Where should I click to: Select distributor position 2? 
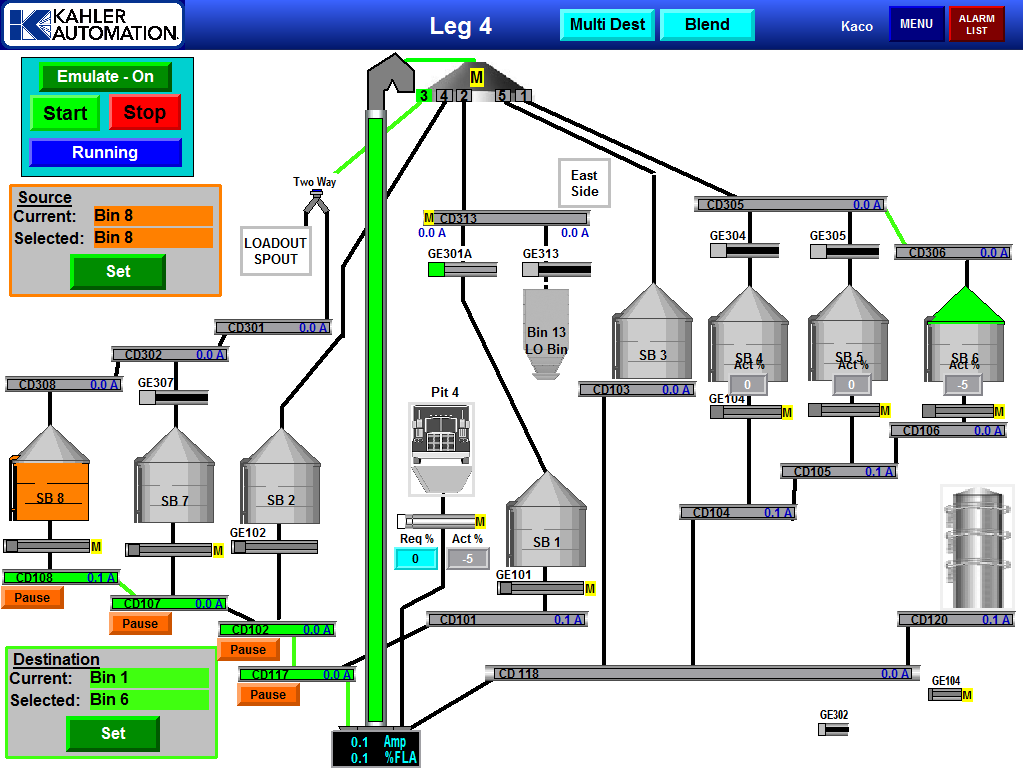[464, 96]
